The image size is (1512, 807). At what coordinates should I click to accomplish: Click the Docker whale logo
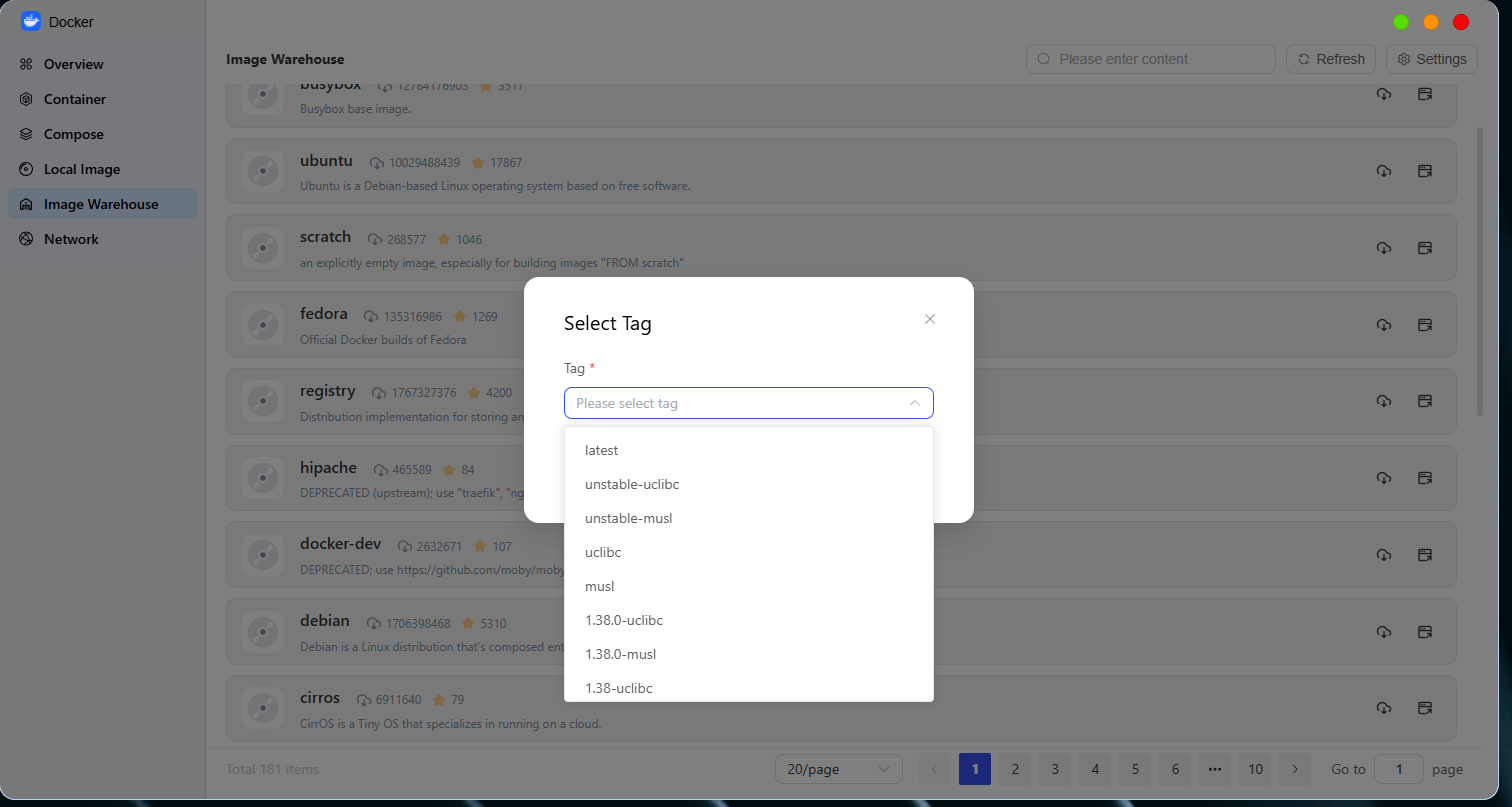31,21
